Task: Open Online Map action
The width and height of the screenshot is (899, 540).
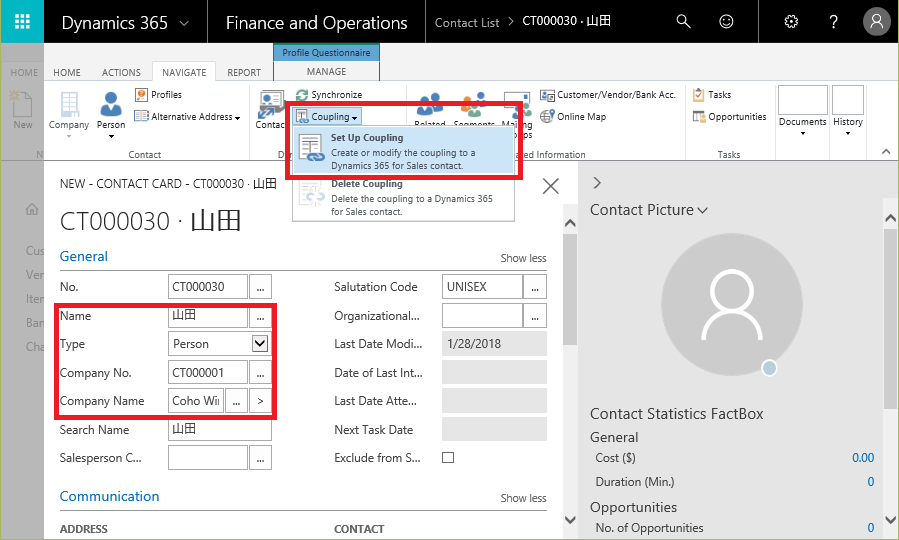Action: (573, 116)
